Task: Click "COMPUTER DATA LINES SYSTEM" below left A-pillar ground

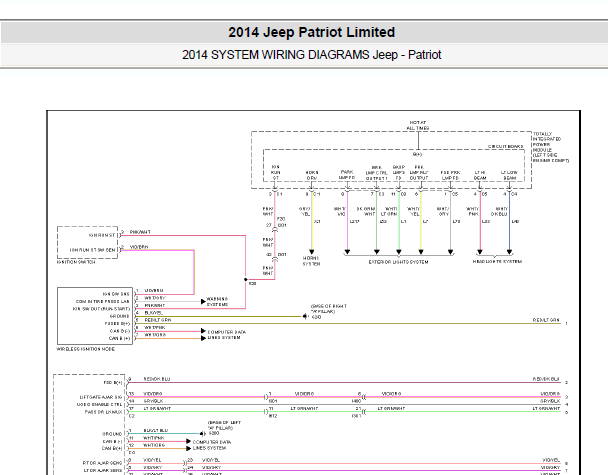Action: point(212,445)
